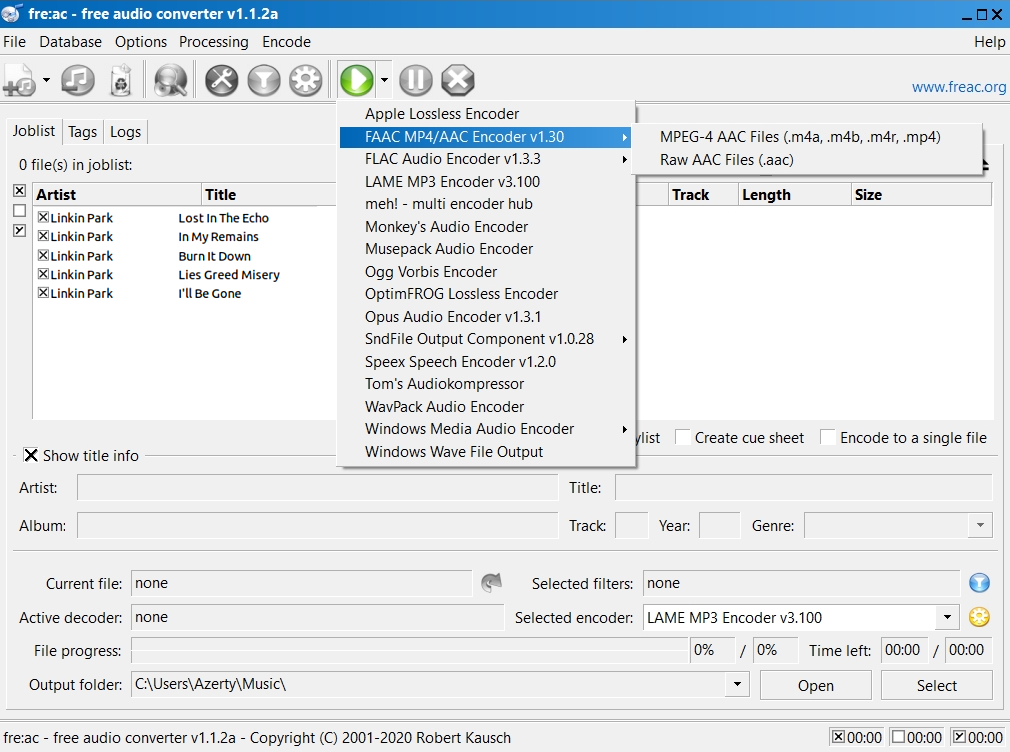Switch to the Logs tab
1010x752 pixels.
point(126,132)
